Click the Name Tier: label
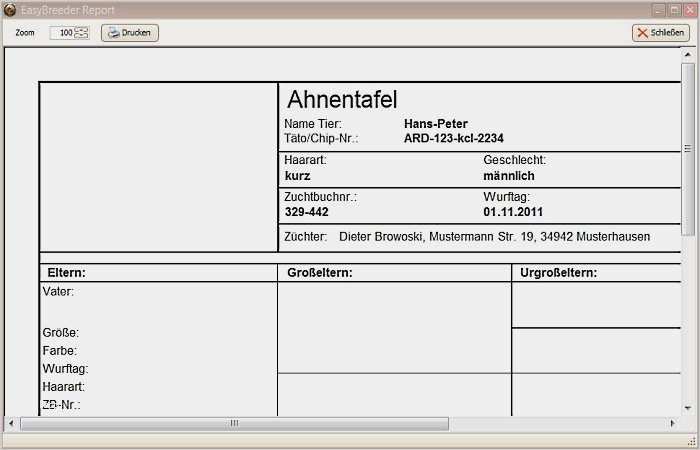The height and width of the screenshot is (450, 700). pyautogui.click(x=313, y=124)
